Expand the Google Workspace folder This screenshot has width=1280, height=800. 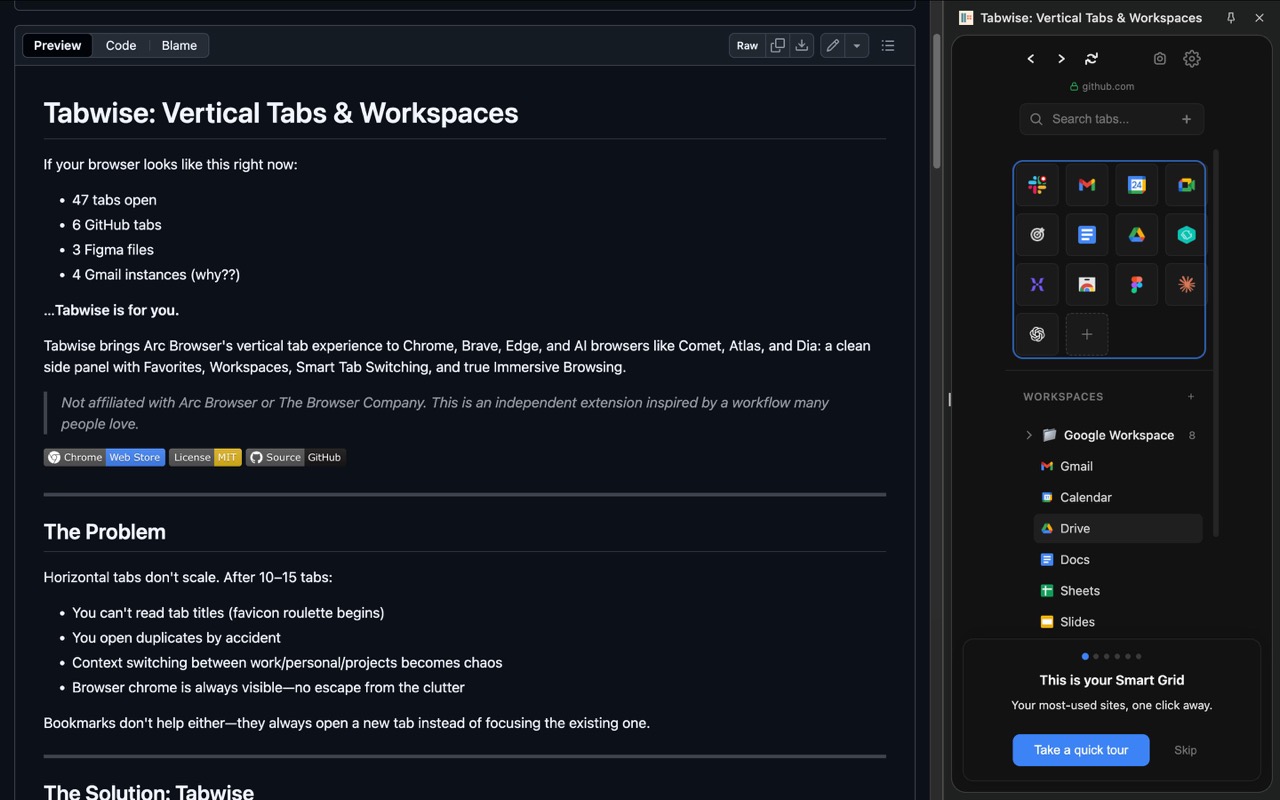[x=1029, y=435]
